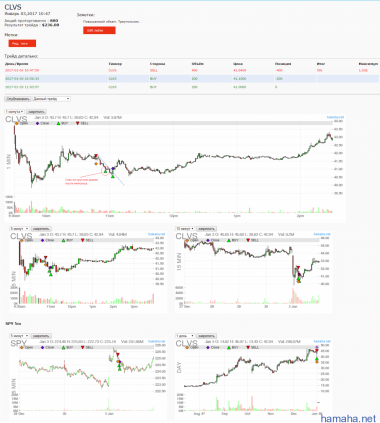Click the red sell trade marker on the 1-minute chart

[96, 156]
